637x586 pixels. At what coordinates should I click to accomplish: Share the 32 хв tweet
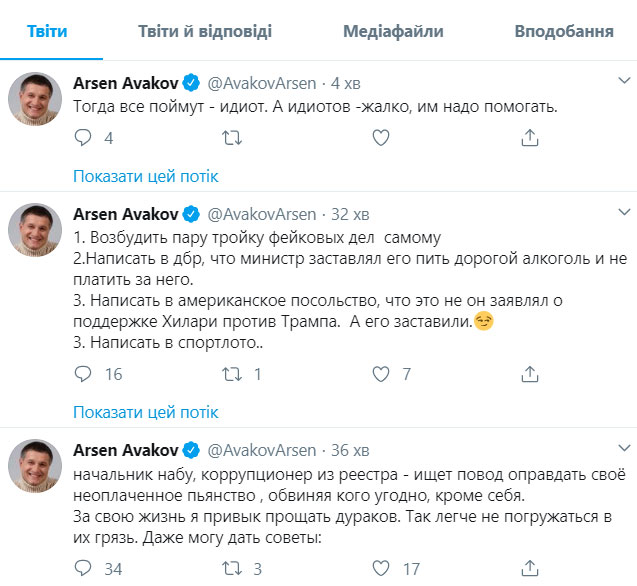(529, 375)
